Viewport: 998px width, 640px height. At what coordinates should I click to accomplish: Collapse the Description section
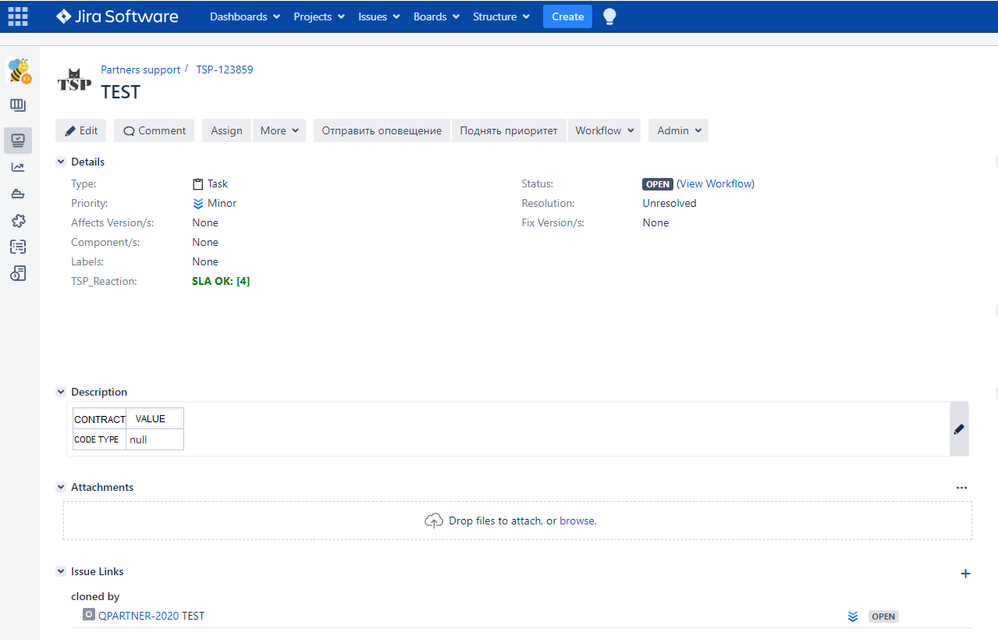click(61, 392)
